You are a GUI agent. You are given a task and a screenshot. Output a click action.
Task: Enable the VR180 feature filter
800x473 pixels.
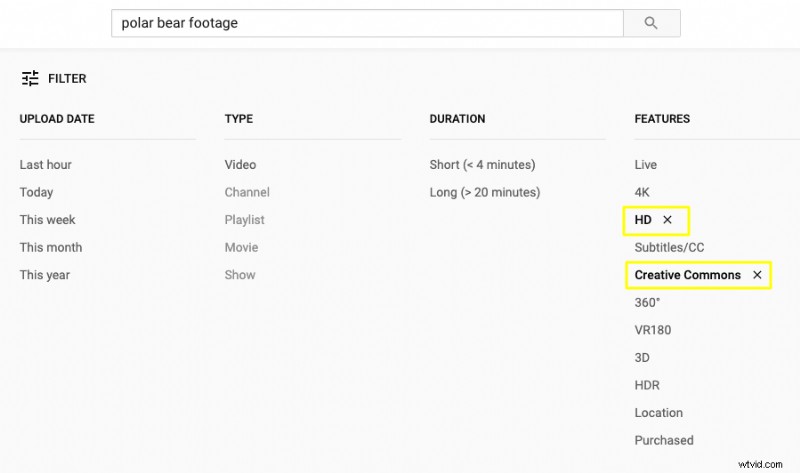pyautogui.click(x=653, y=330)
